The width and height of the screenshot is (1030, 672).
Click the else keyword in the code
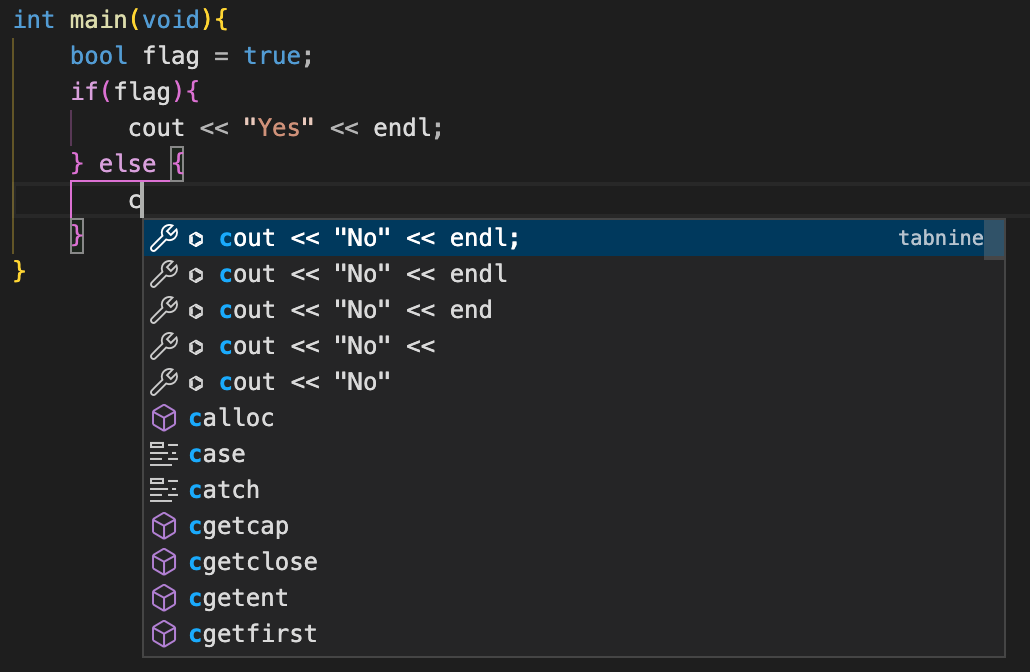click(x=127, y=164)
